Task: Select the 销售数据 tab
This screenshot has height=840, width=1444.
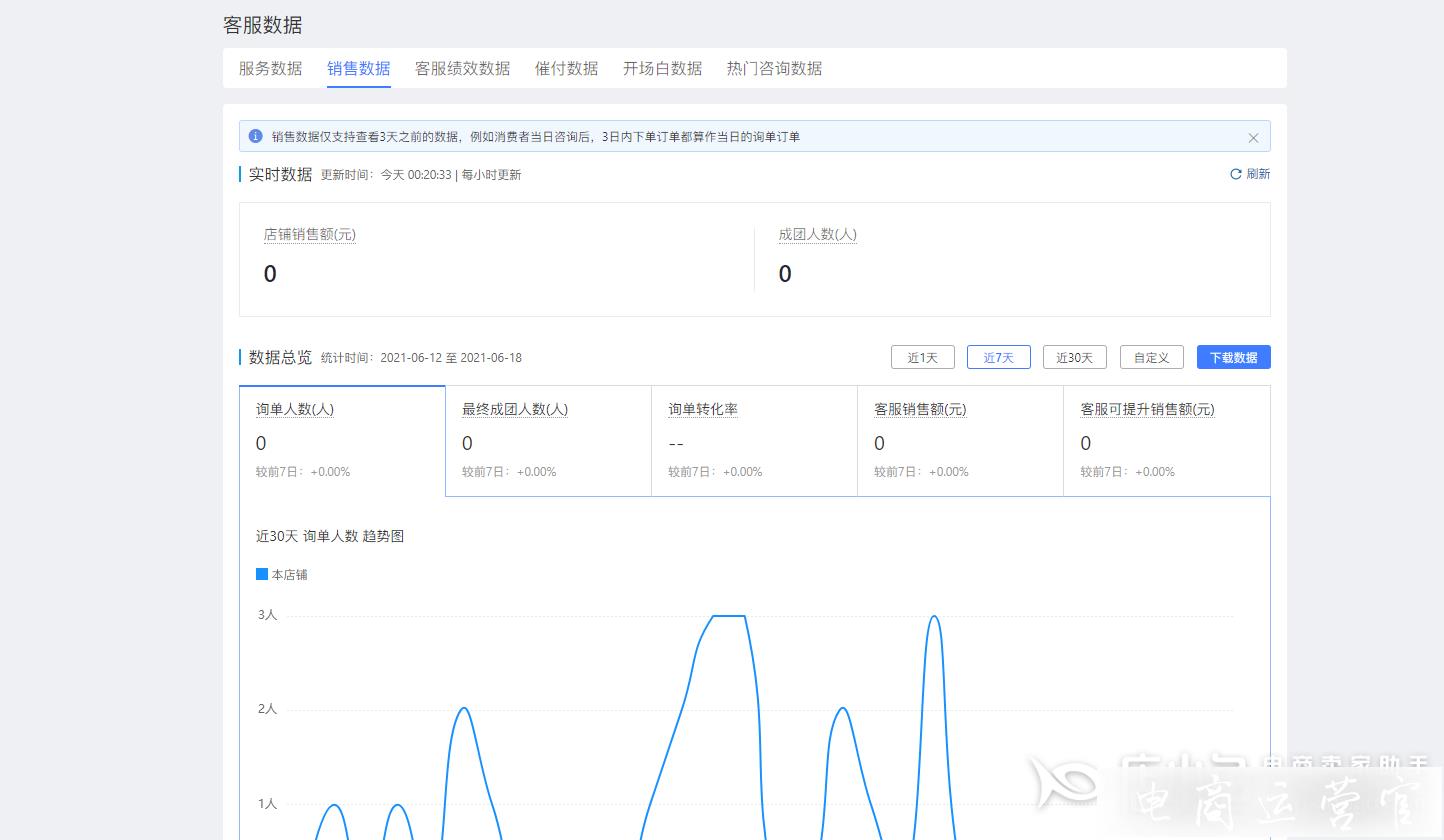Action: [x=358, y=68]
